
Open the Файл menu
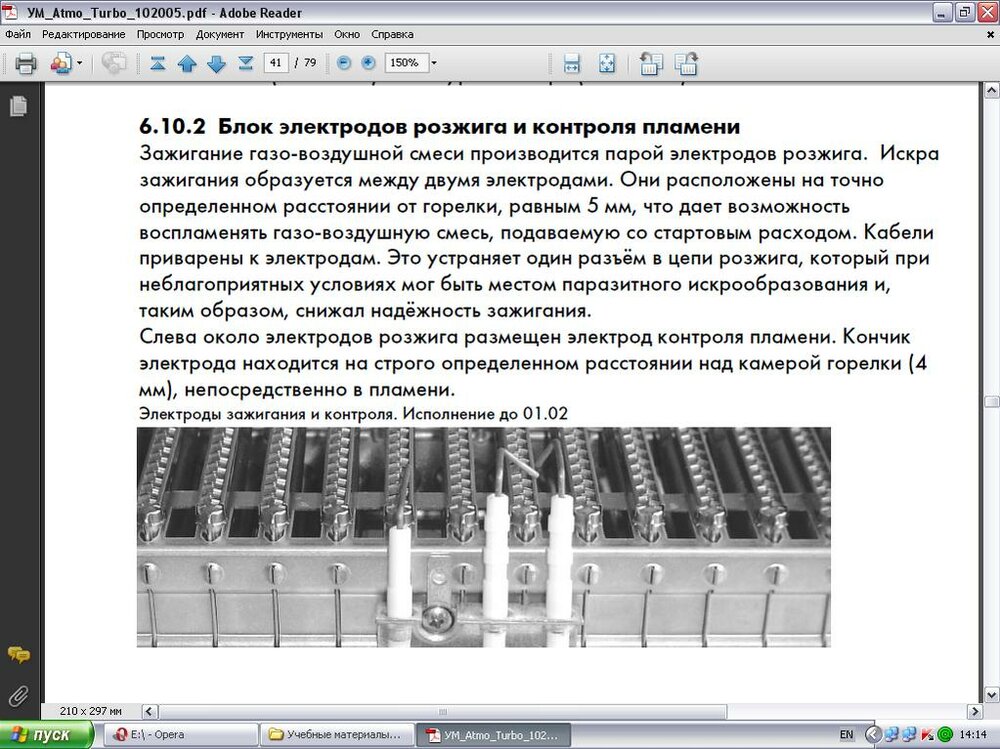click(x=17, y=34)
